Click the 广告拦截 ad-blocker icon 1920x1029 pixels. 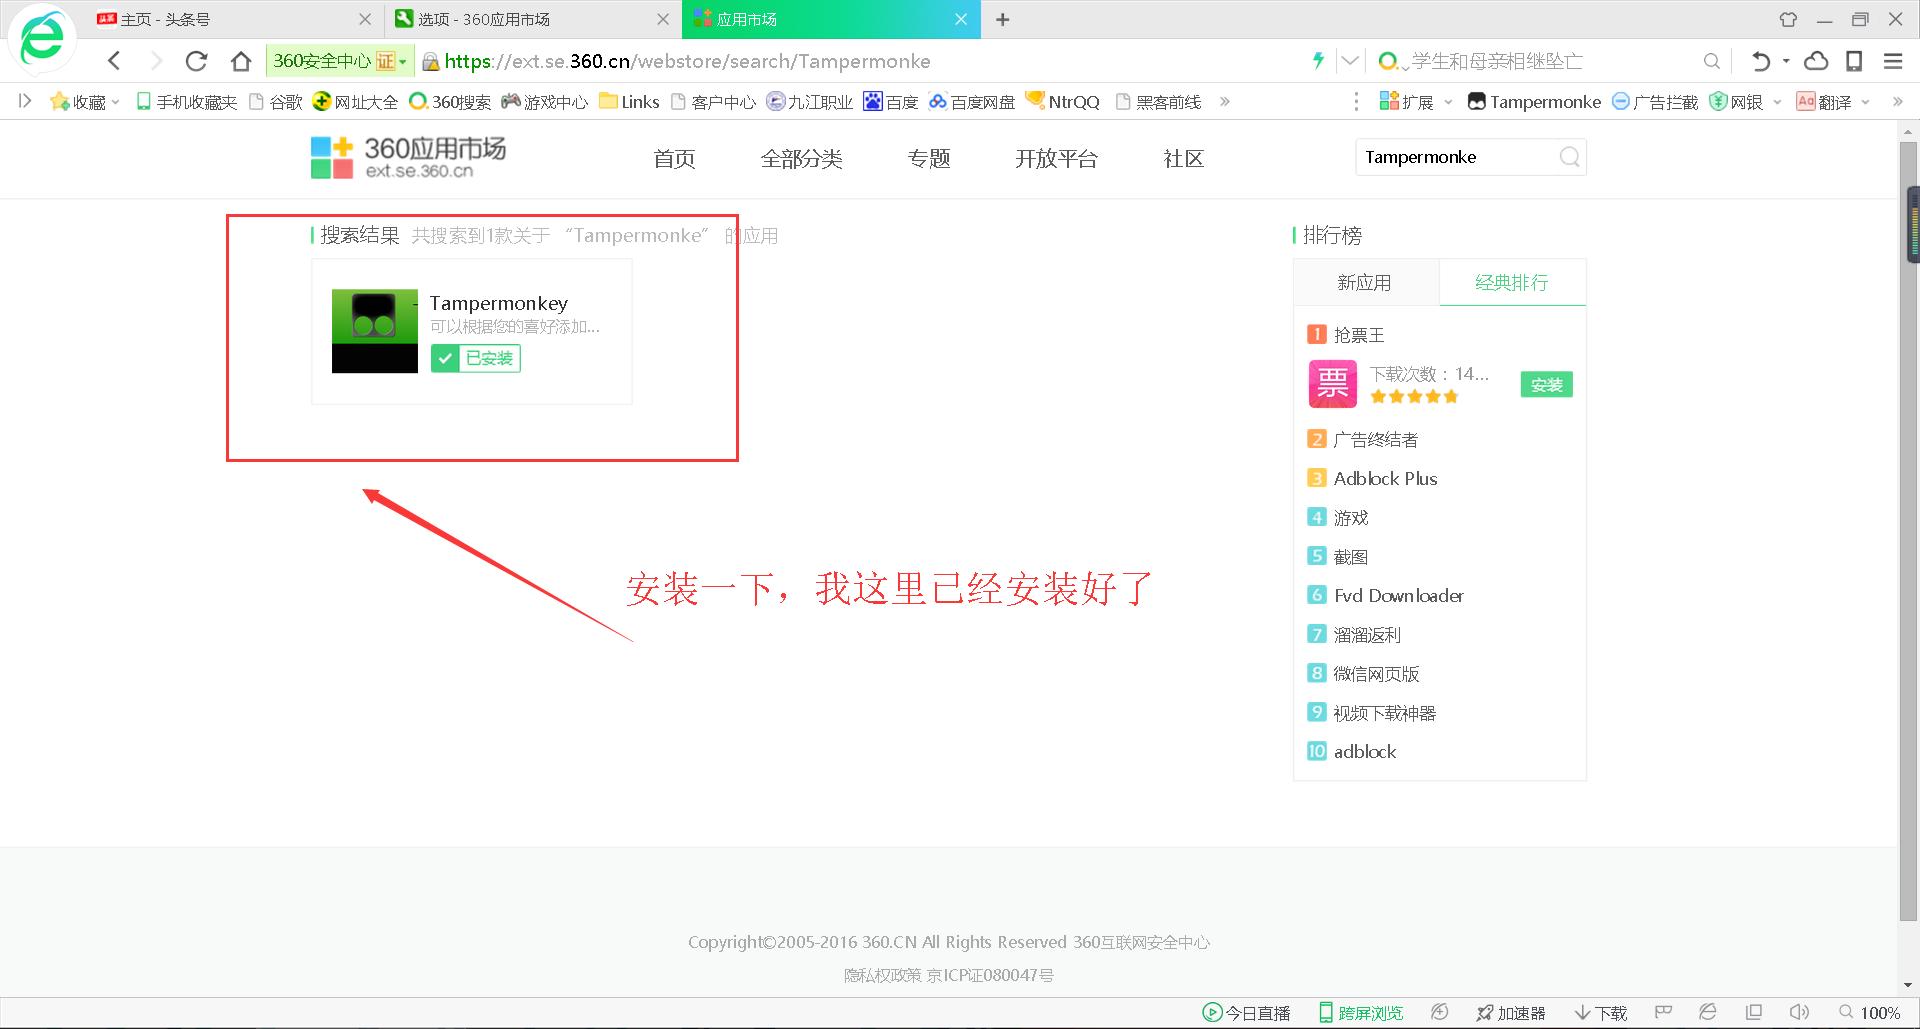pos(1620,101)
